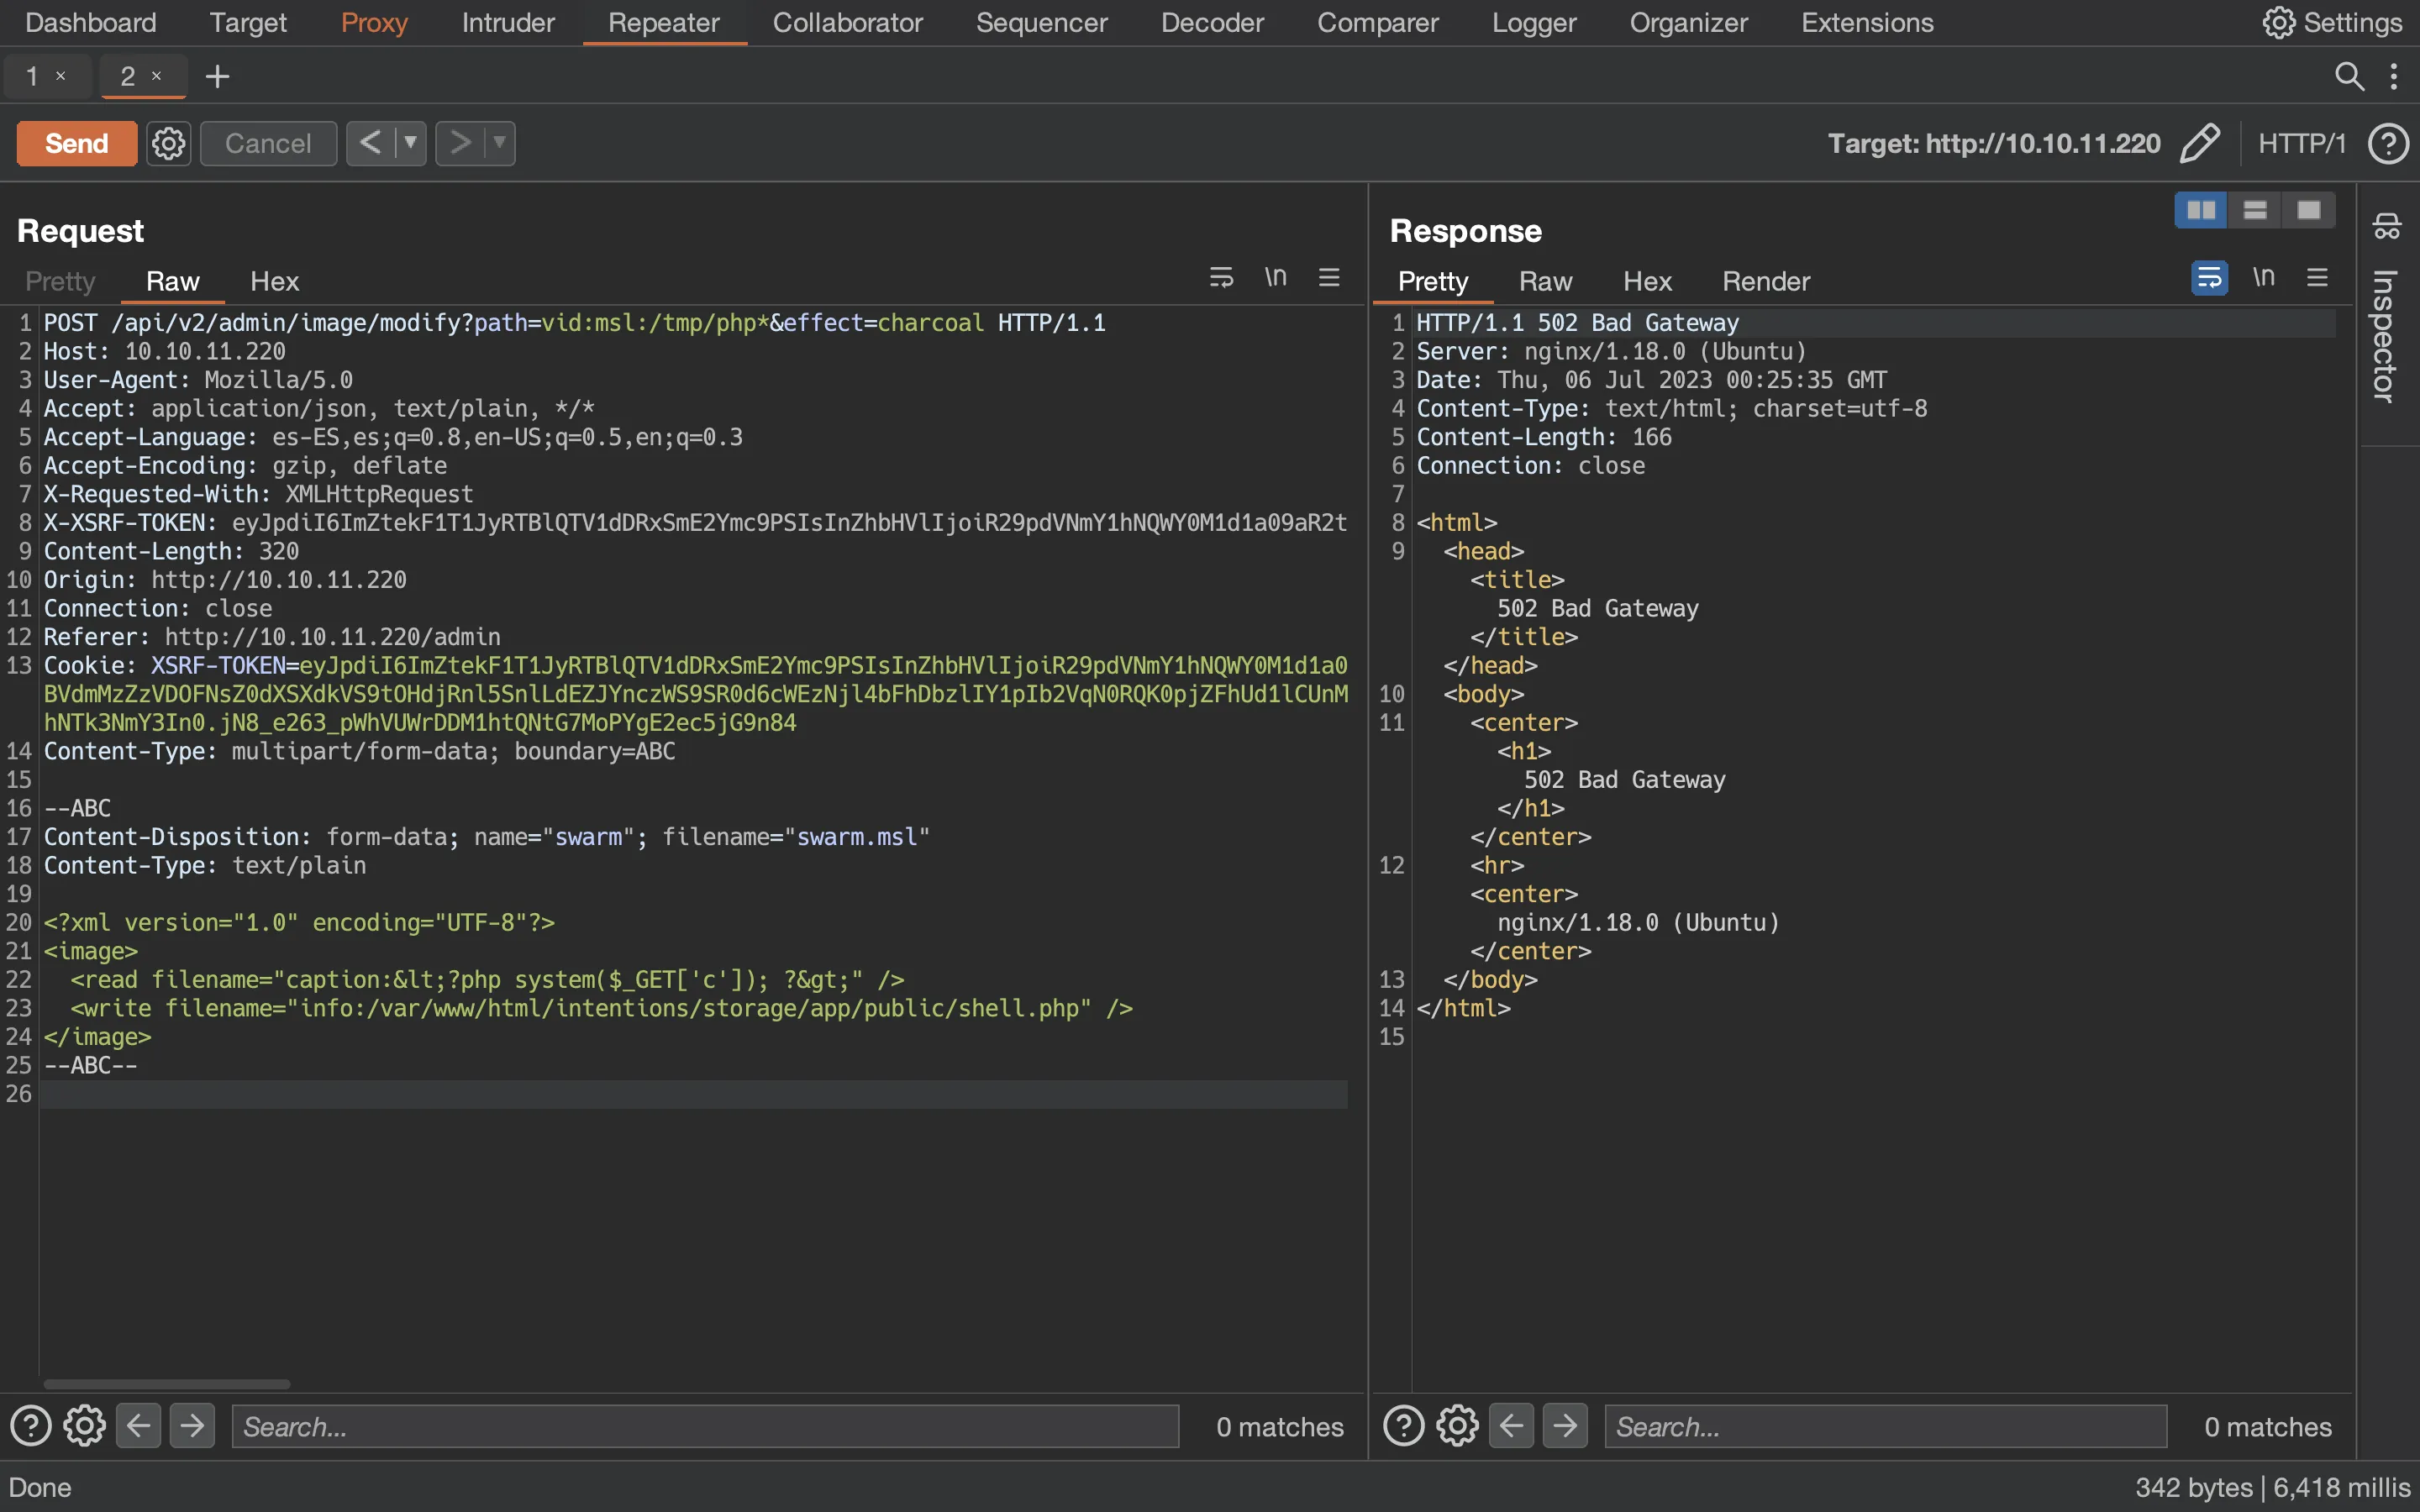Viewport: 2420px width, 1512px height.
Task: Open the Intruder tab
Action: point(508,22)
